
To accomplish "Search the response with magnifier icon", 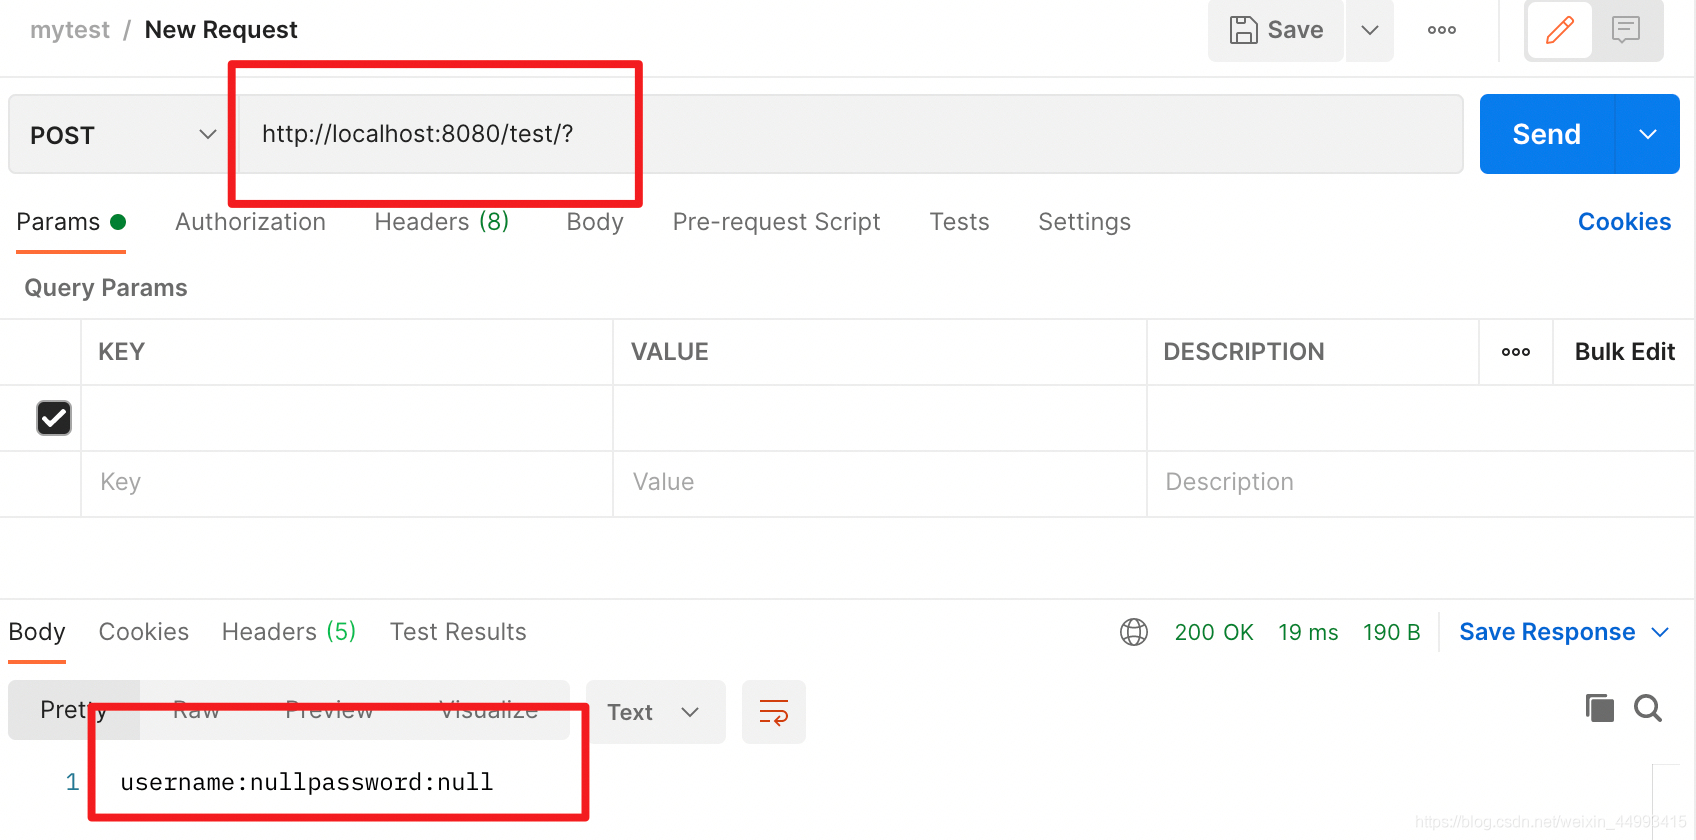I will tap(1647, 708).
